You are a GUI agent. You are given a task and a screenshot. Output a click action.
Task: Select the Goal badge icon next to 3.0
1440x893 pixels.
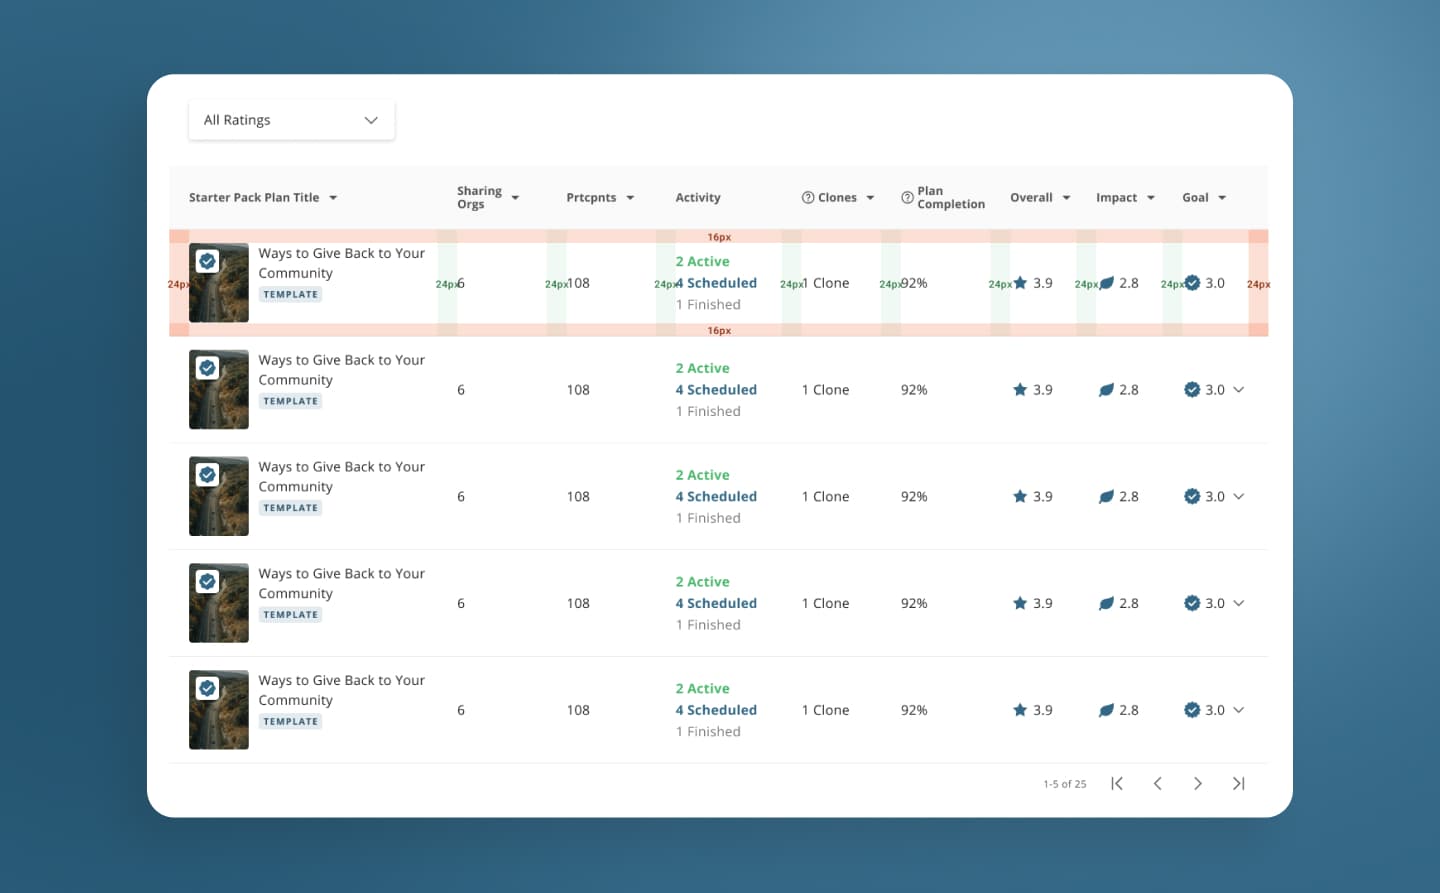coord(1193,283)
